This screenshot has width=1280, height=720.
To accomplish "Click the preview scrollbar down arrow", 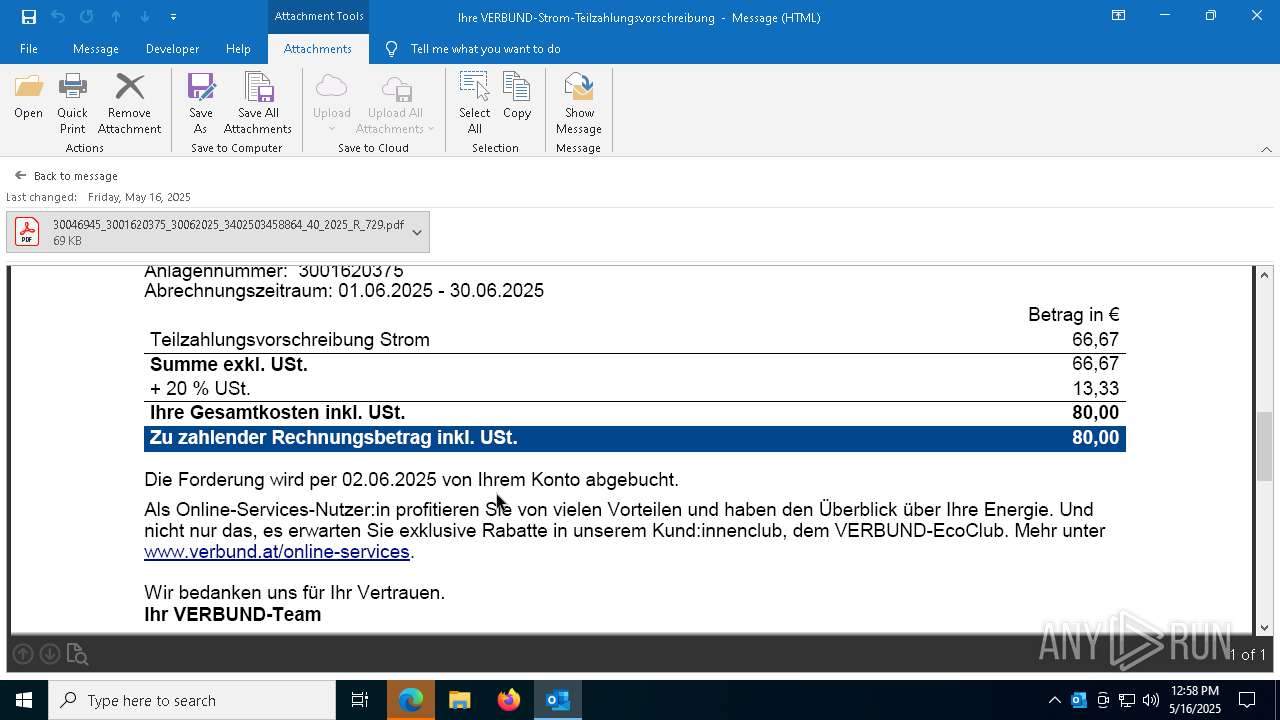I will click(1264, 627).
